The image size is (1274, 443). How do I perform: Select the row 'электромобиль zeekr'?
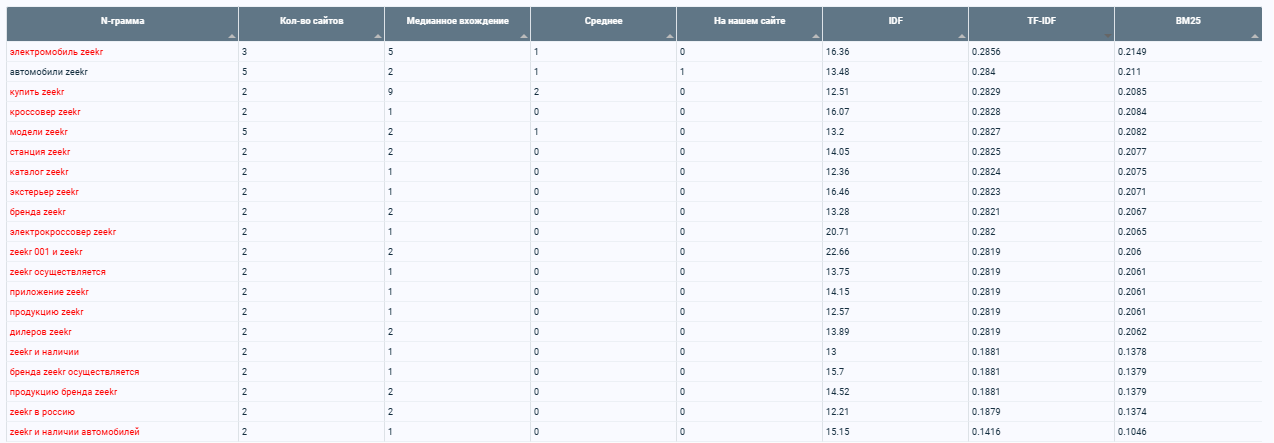[637, 51]
